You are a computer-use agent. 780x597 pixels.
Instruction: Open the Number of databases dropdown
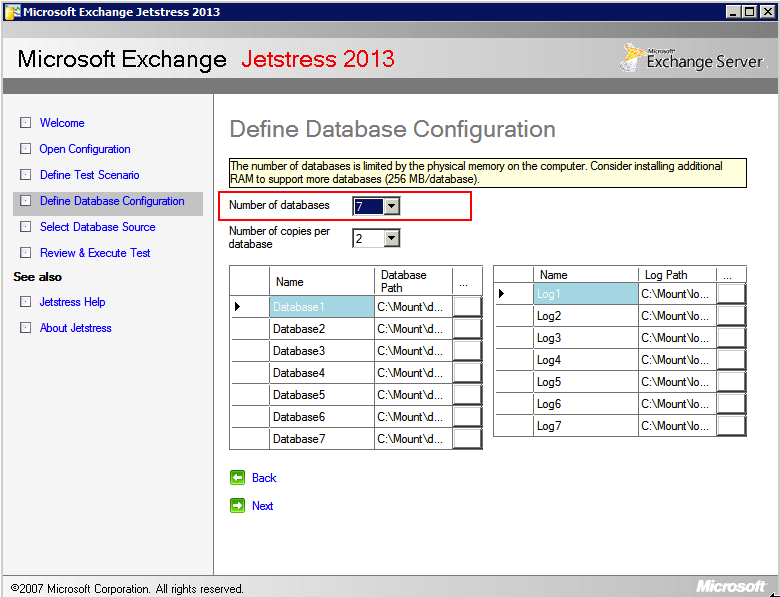tap(391, 206)
